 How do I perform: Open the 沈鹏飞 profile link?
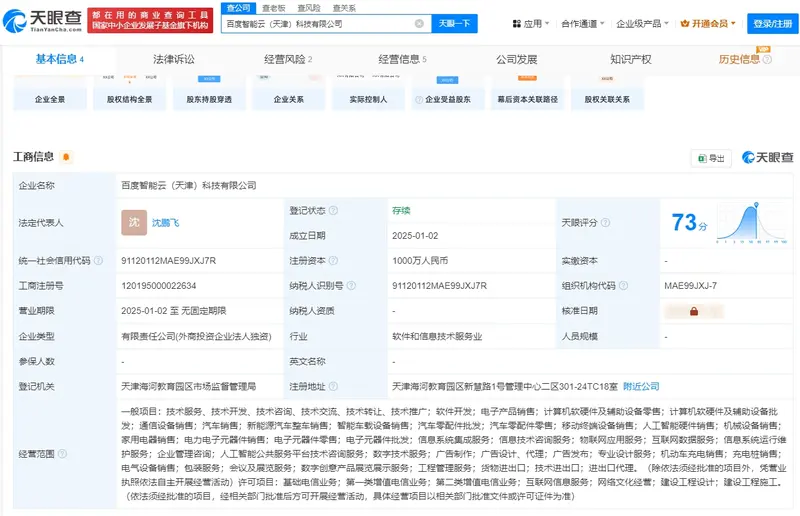click(165, 223)
